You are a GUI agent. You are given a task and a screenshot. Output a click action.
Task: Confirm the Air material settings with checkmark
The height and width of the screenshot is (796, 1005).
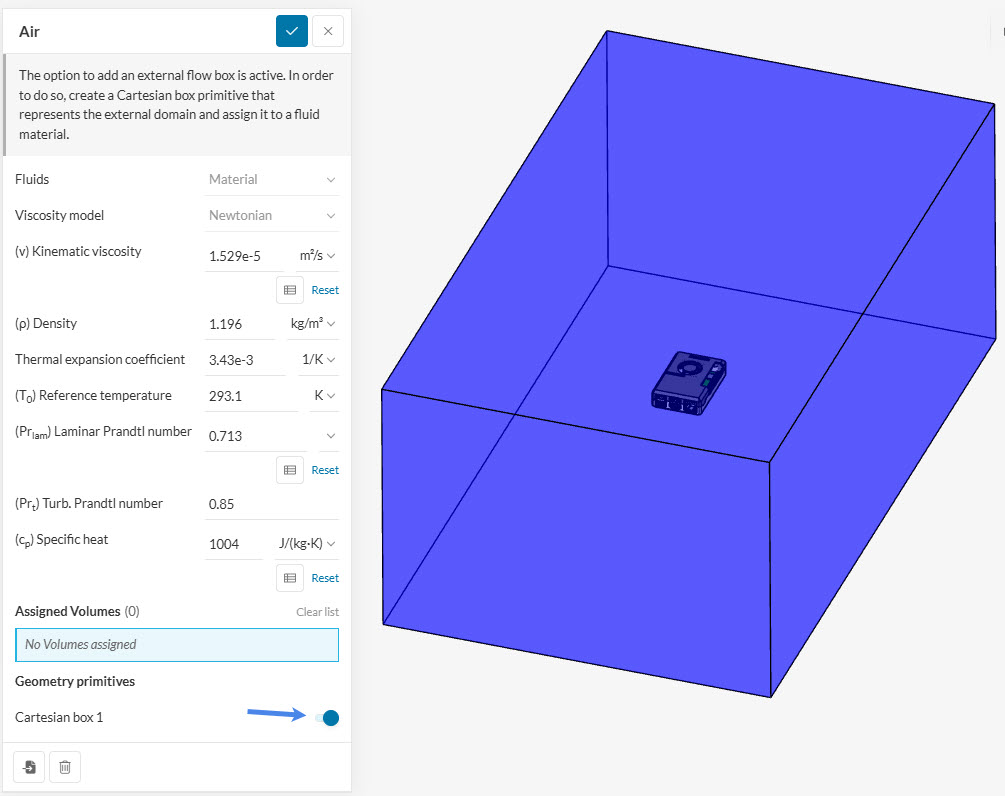click(291, 31)
